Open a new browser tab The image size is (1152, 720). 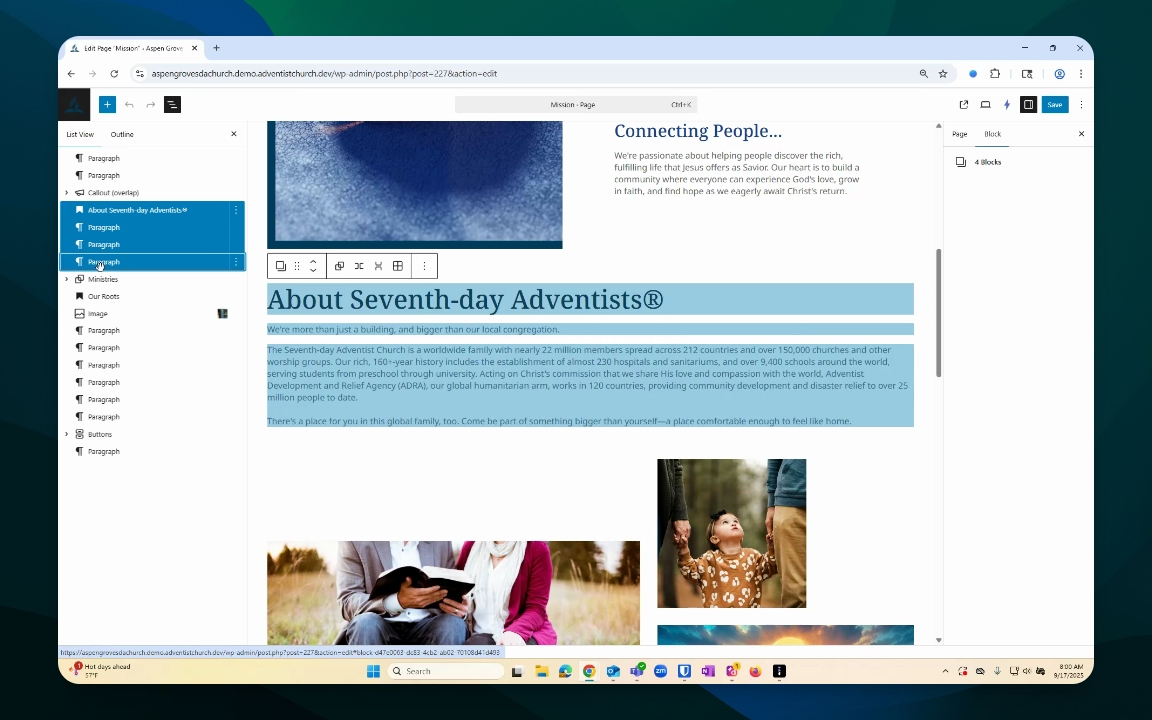pos(216,48)
